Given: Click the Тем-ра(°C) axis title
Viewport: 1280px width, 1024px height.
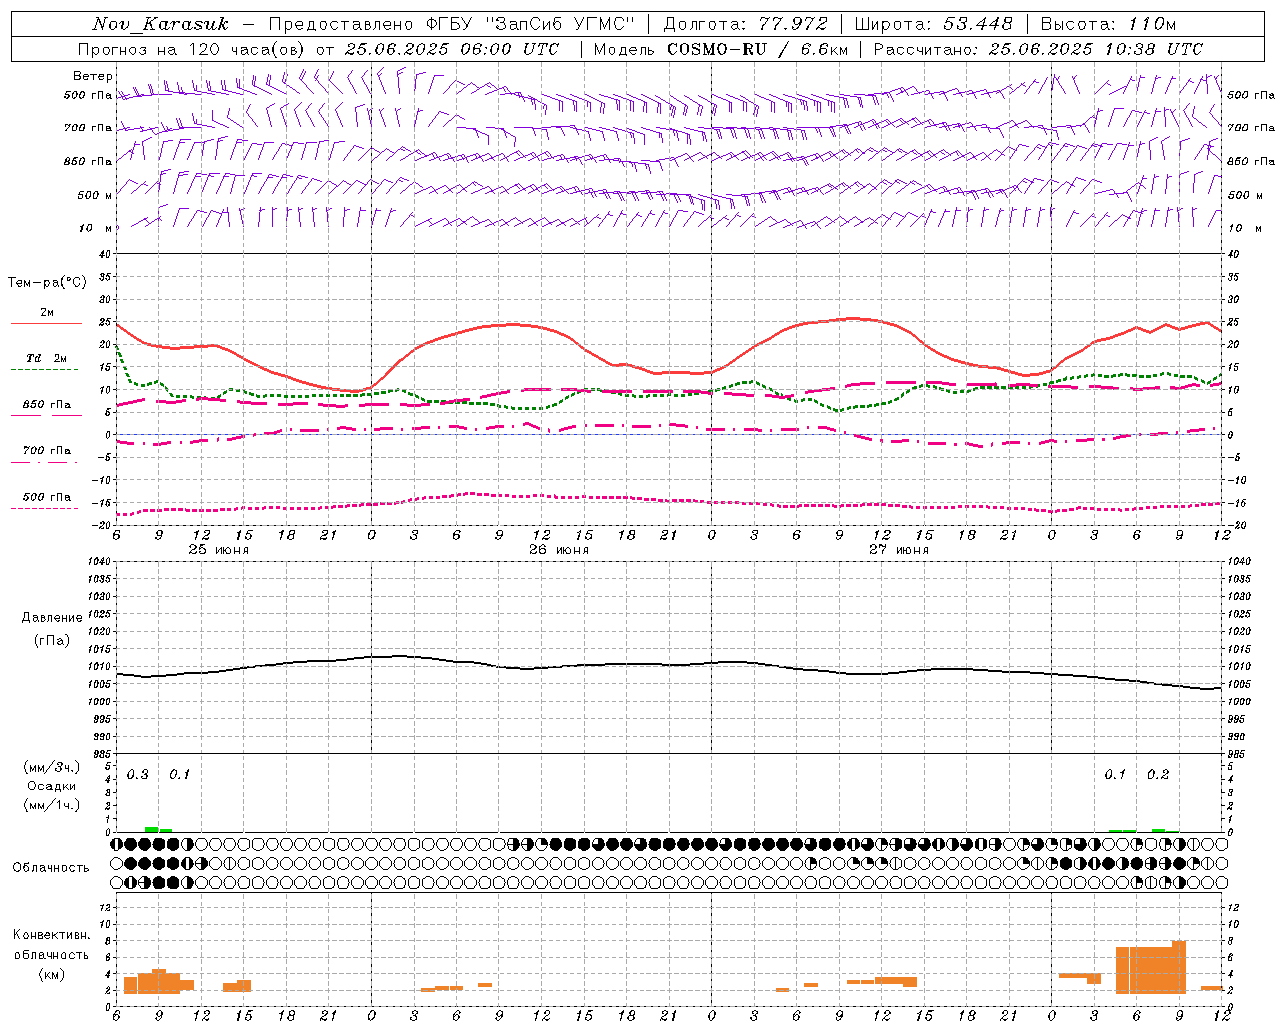Looking at the screenshot, I should point(47,283).
